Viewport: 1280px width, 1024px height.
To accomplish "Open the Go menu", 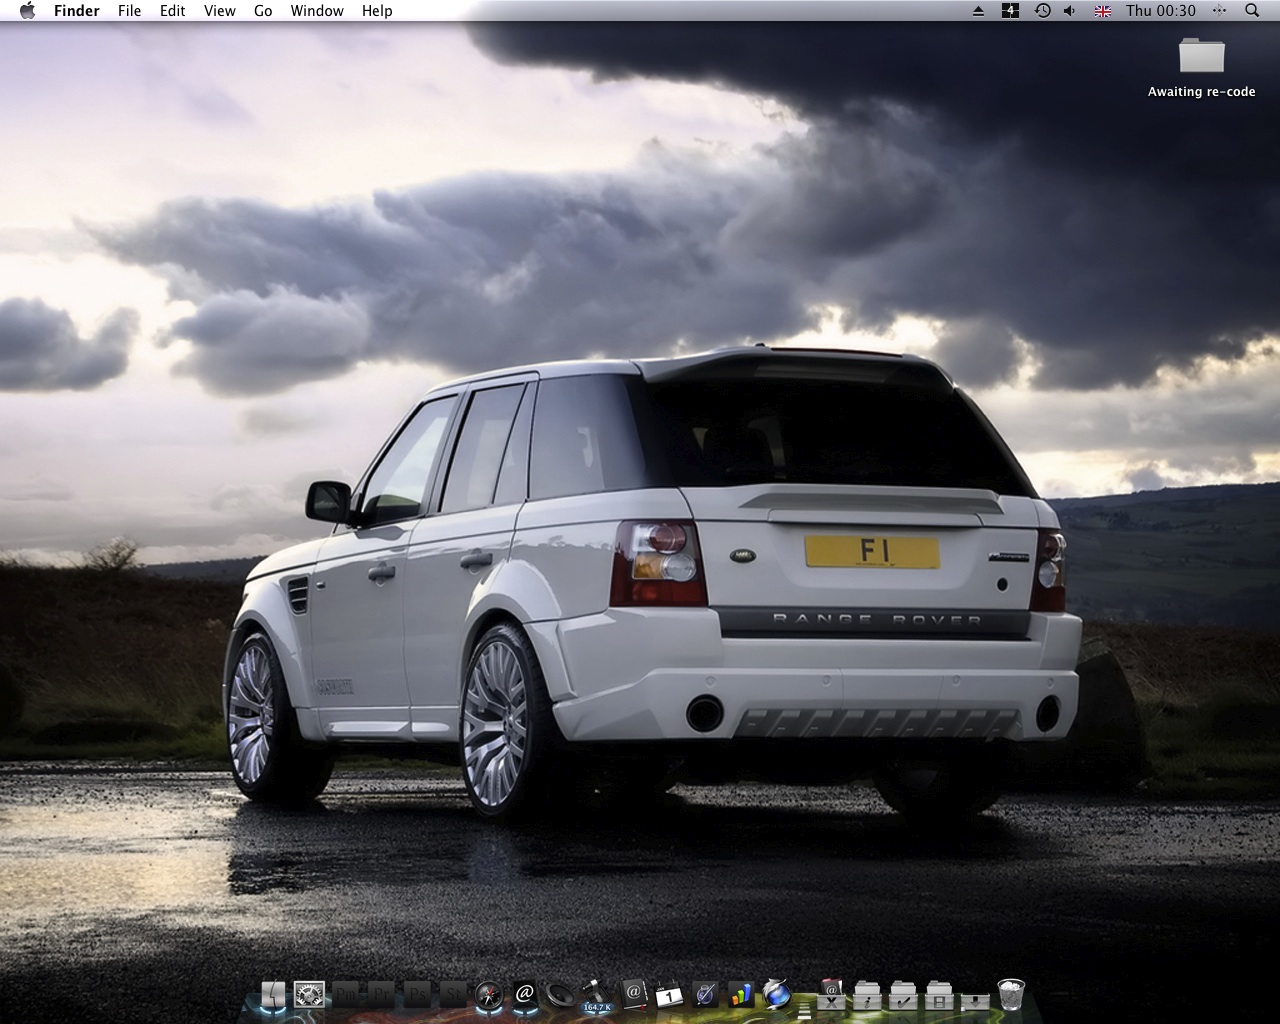I will (263, 11).
